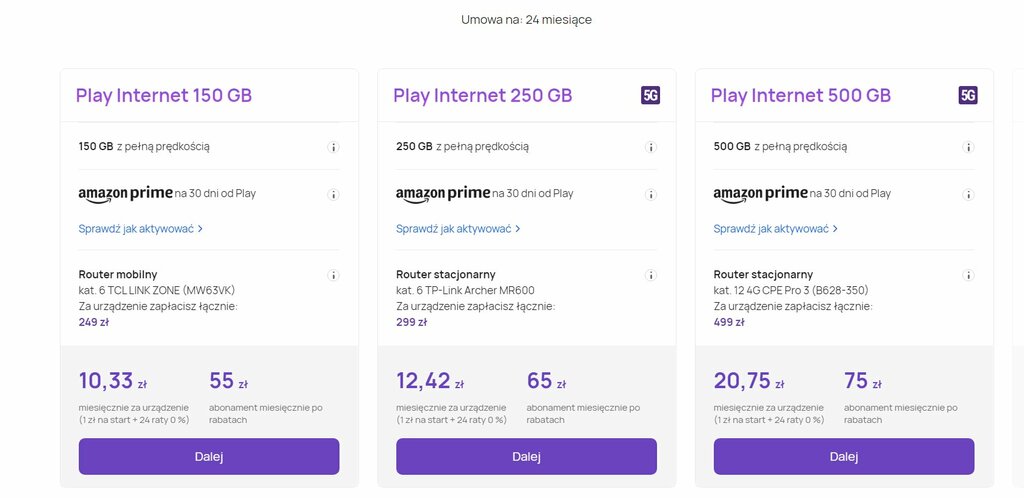Click Dalej for Play Internet 250 GB
1024x498 pixels.
pos(526,456)
